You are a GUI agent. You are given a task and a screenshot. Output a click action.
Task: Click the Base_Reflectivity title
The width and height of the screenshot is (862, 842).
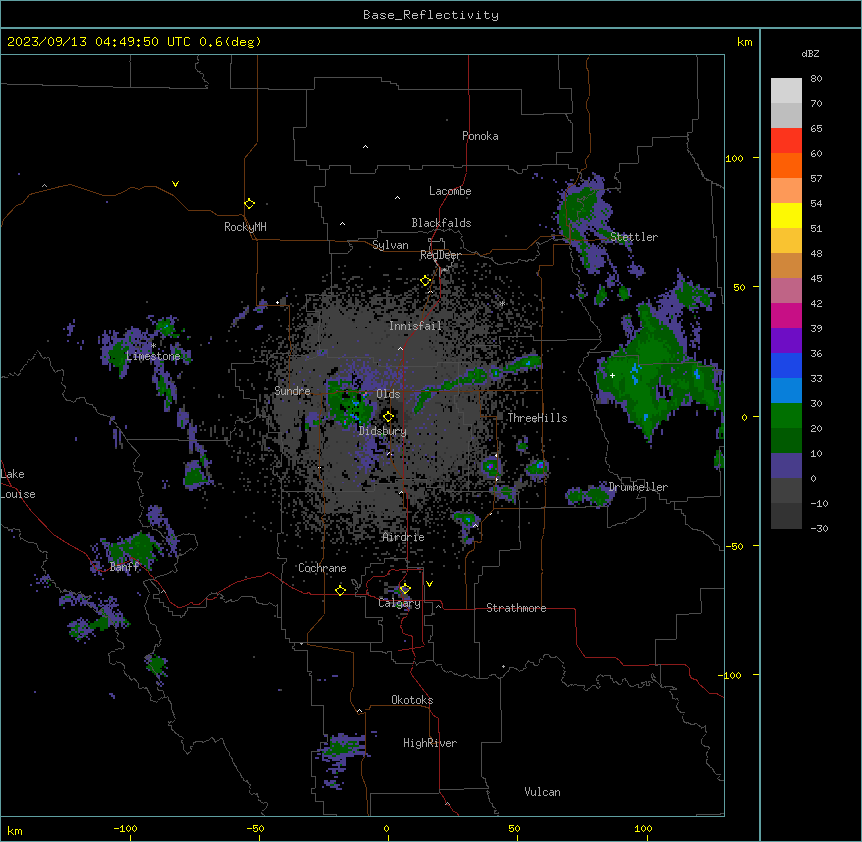point(431,15)
